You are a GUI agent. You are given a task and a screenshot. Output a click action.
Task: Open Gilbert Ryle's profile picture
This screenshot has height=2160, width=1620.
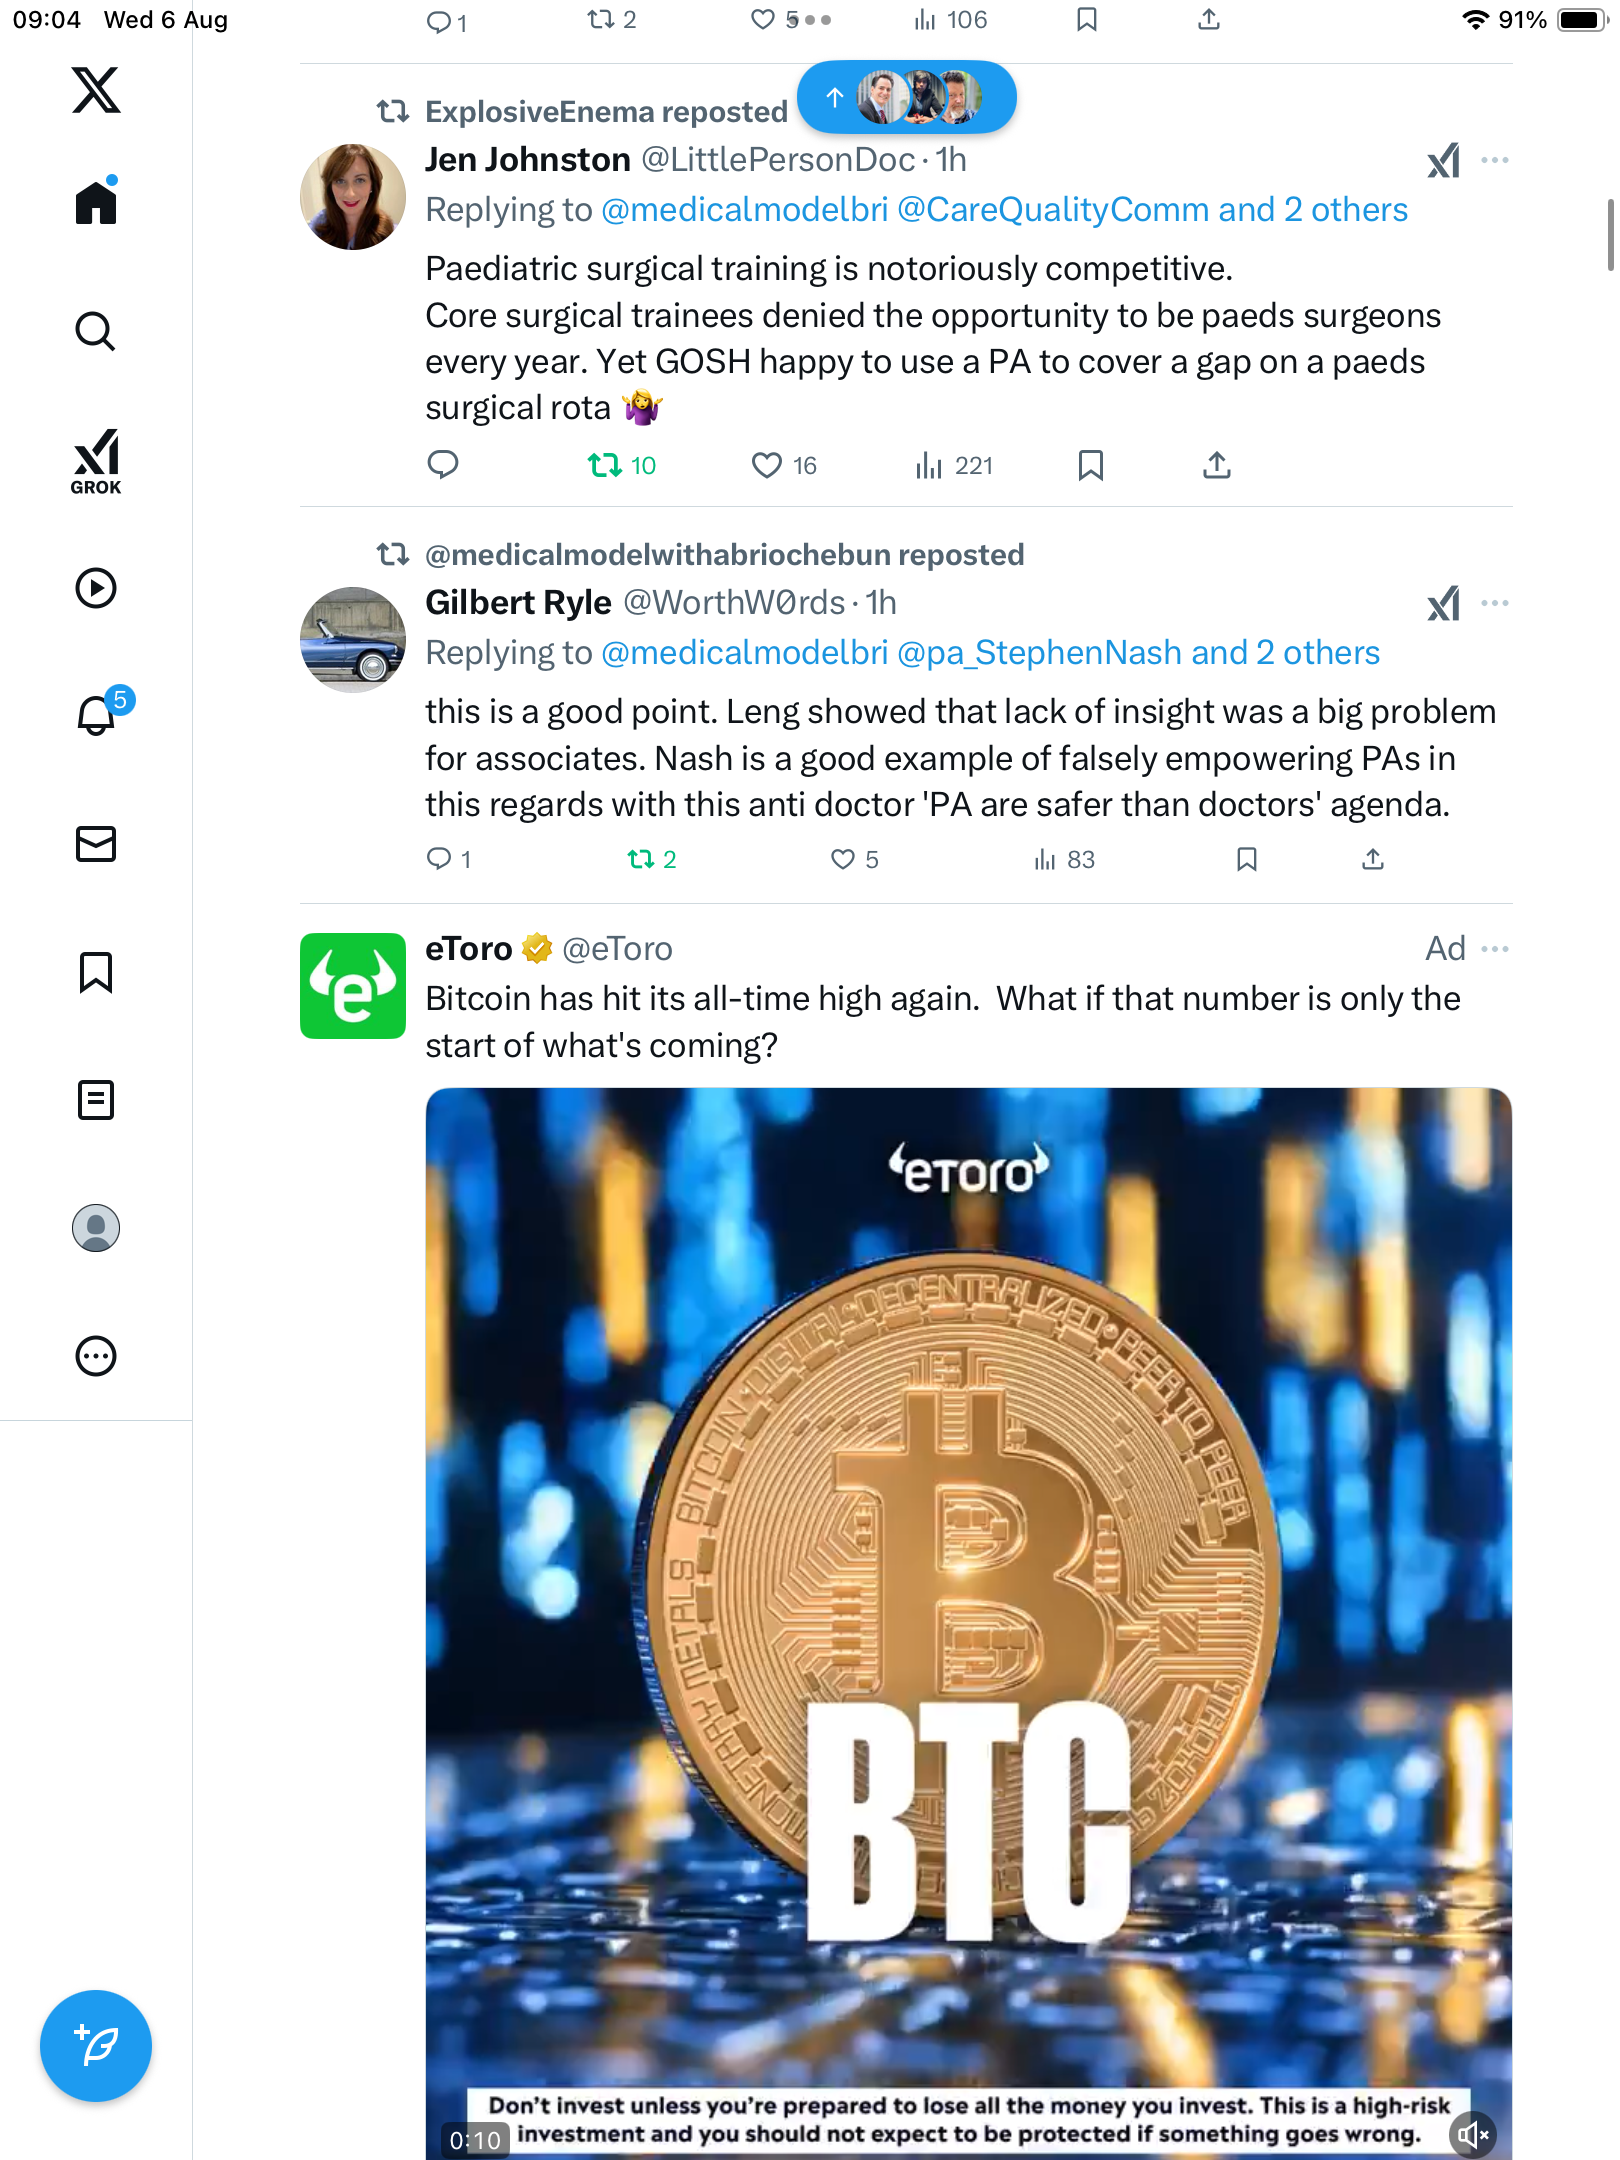click(353, 640)
